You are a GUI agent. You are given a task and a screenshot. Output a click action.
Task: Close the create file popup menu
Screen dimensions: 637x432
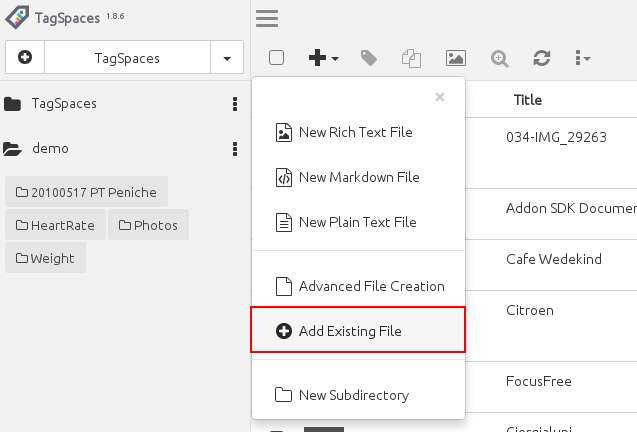tap(440, 97)
